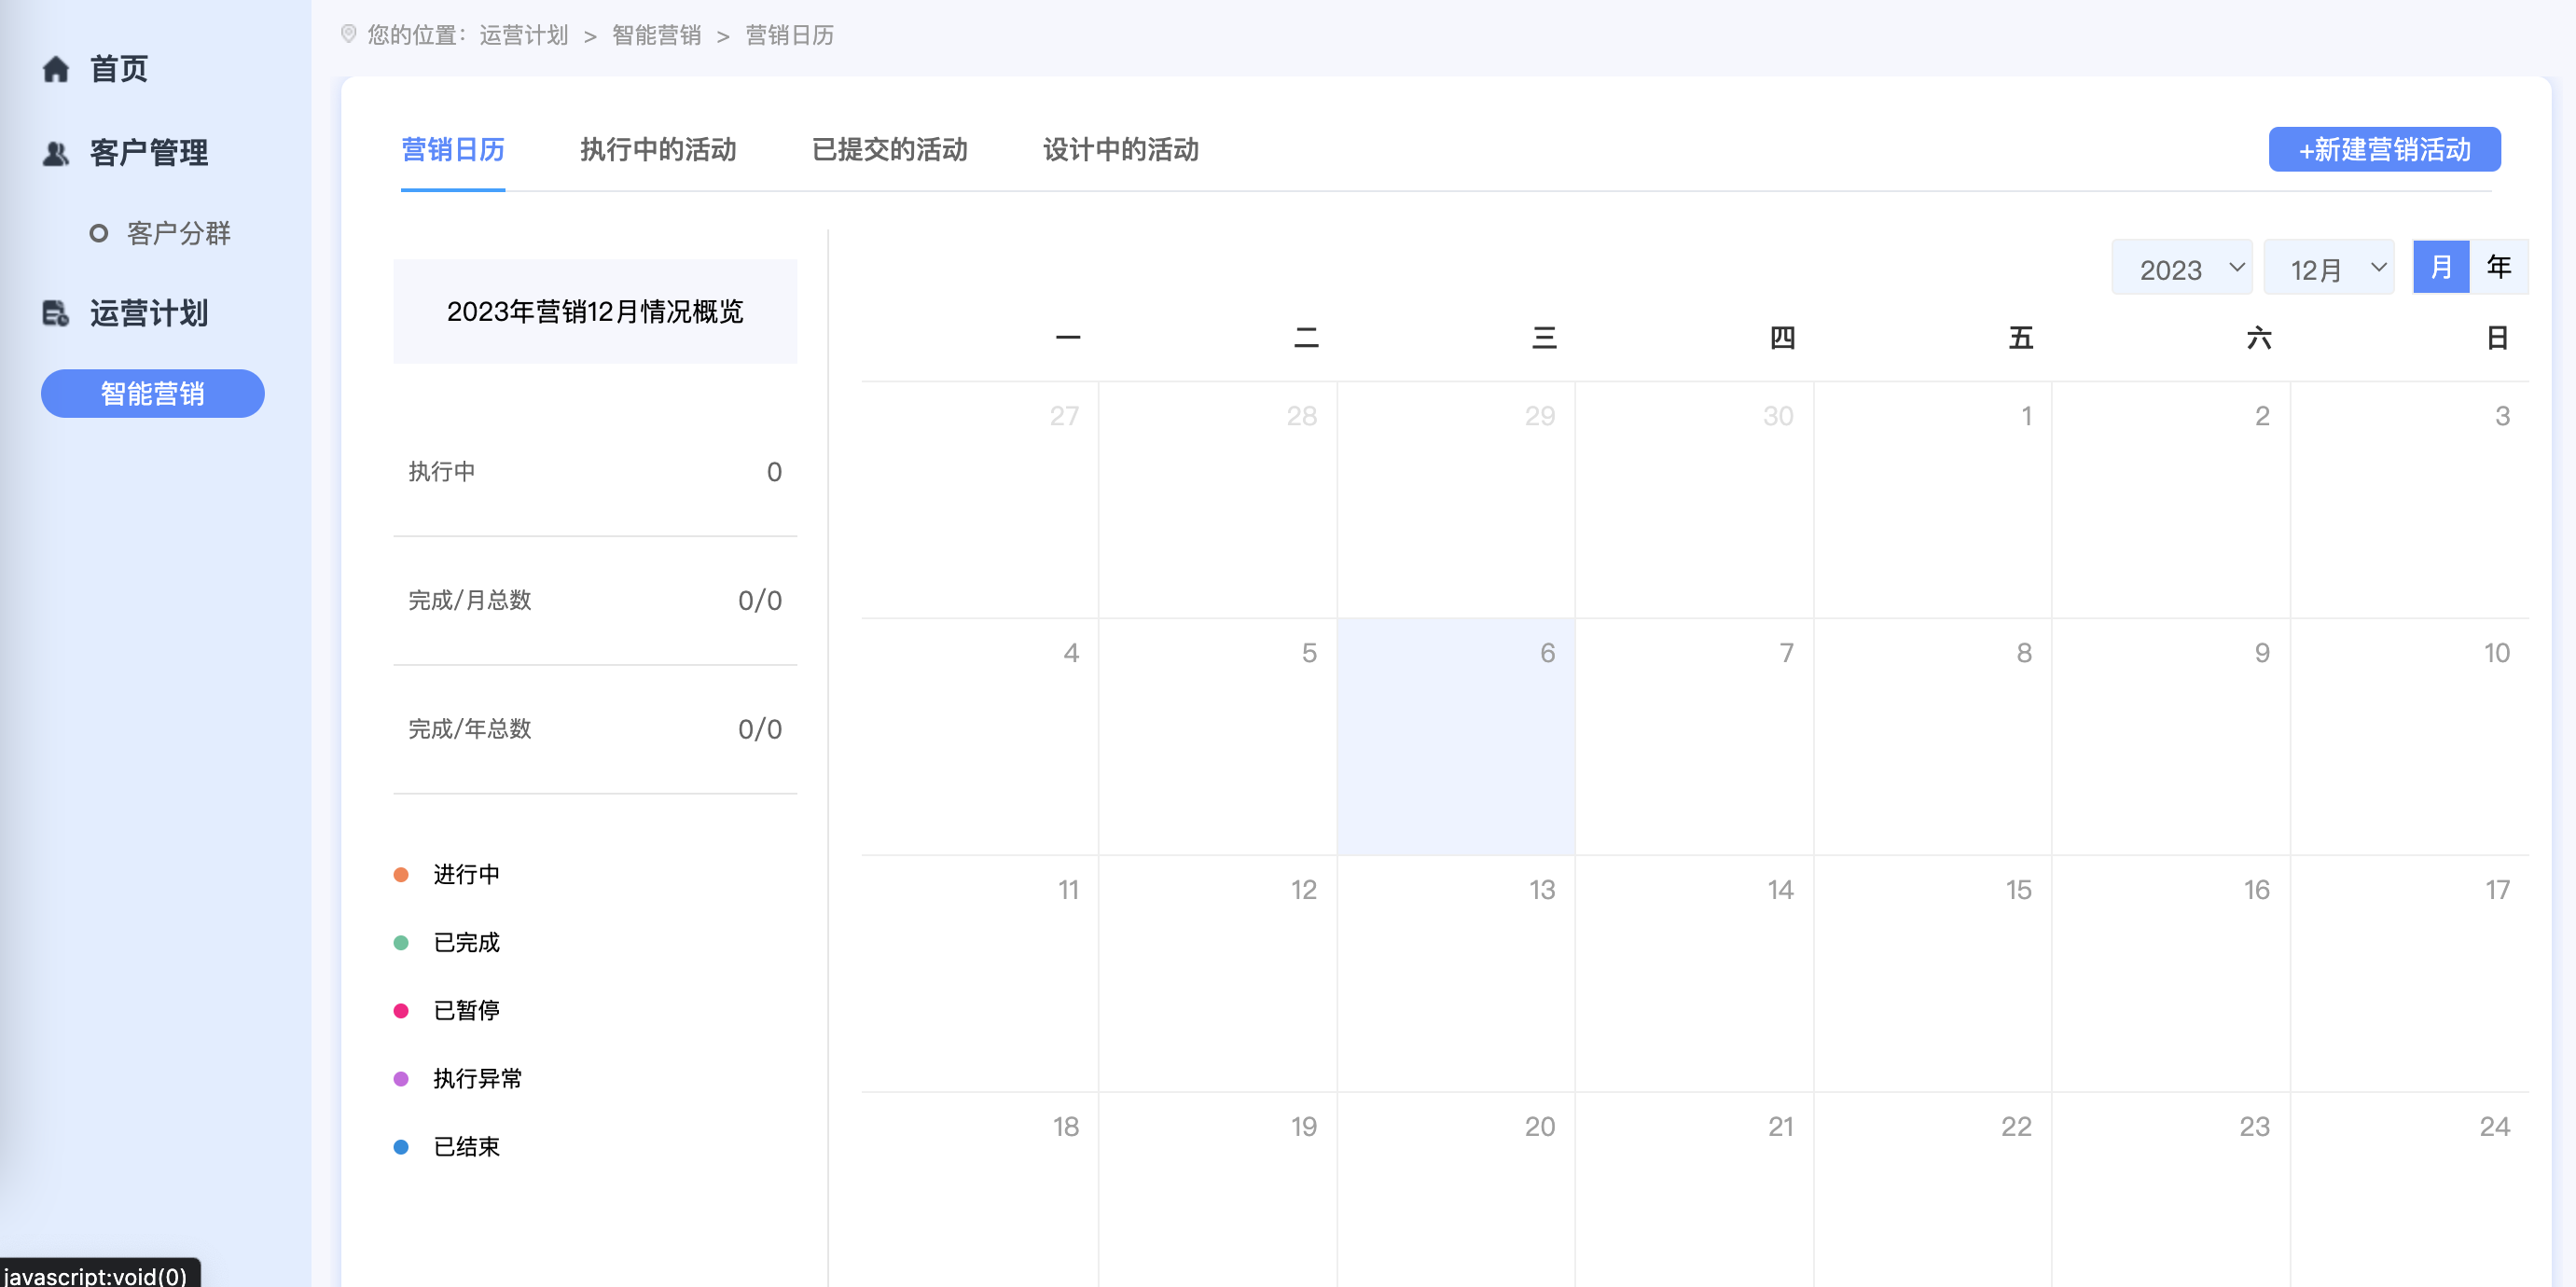Click the purple 执行异常 legend dot

[x=401, y=1079]
